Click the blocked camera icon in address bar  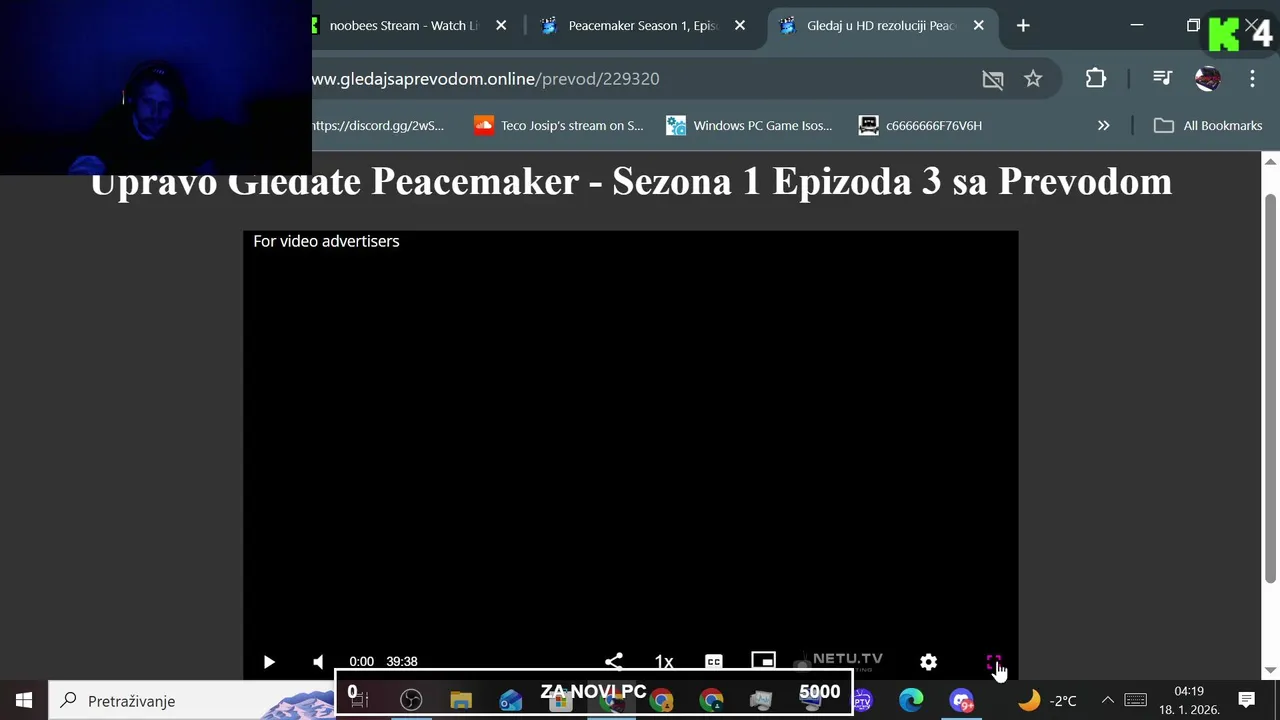(x=992, y=79)
